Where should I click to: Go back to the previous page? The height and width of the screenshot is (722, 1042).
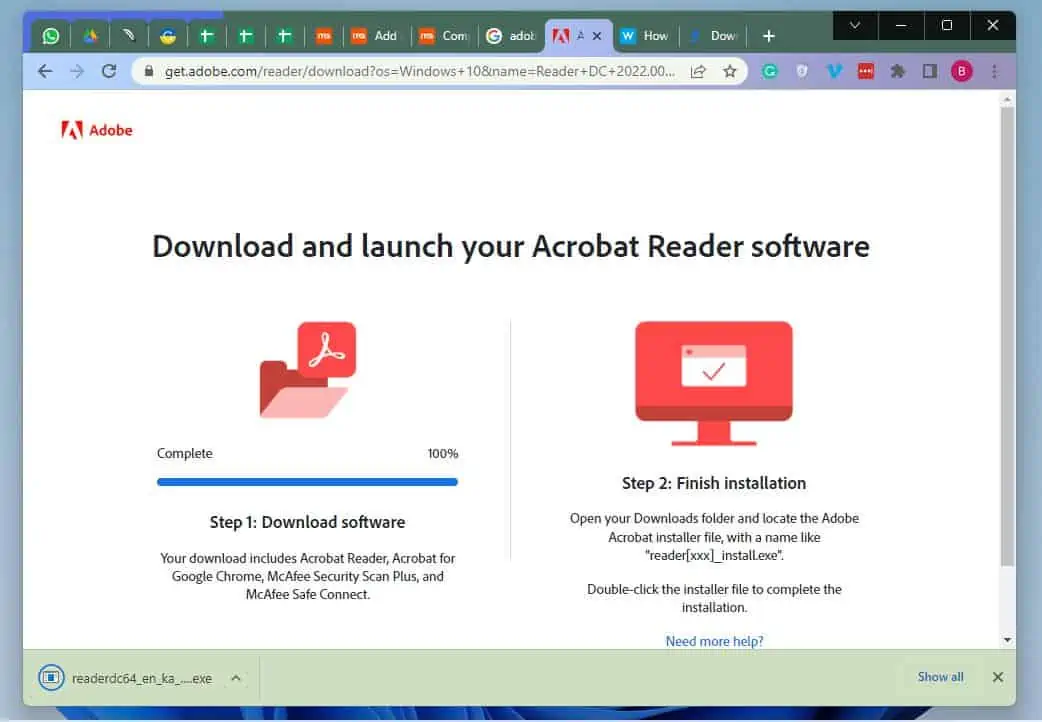pos(44,71)
